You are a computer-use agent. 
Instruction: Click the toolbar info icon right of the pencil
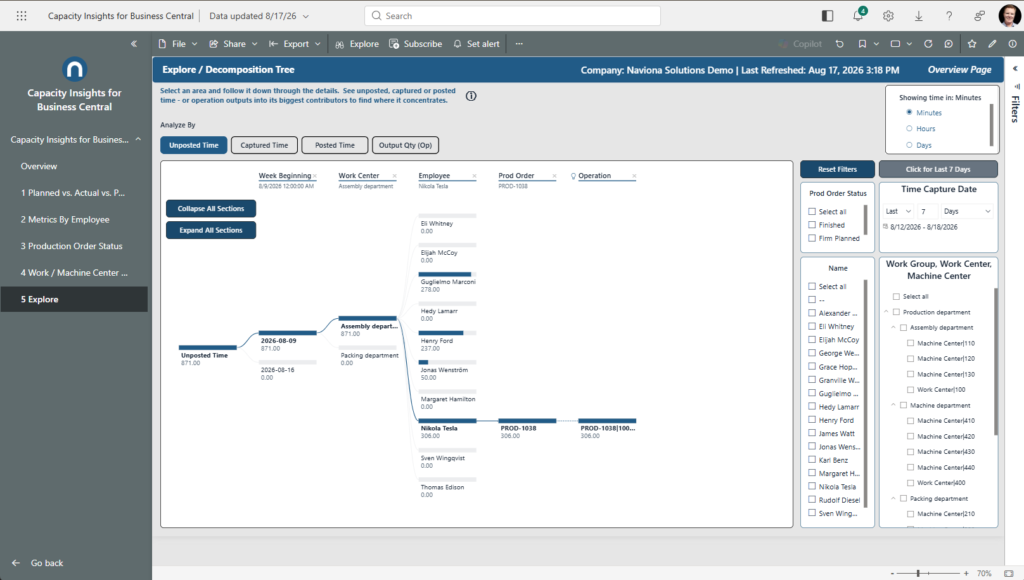[1012, 44]
